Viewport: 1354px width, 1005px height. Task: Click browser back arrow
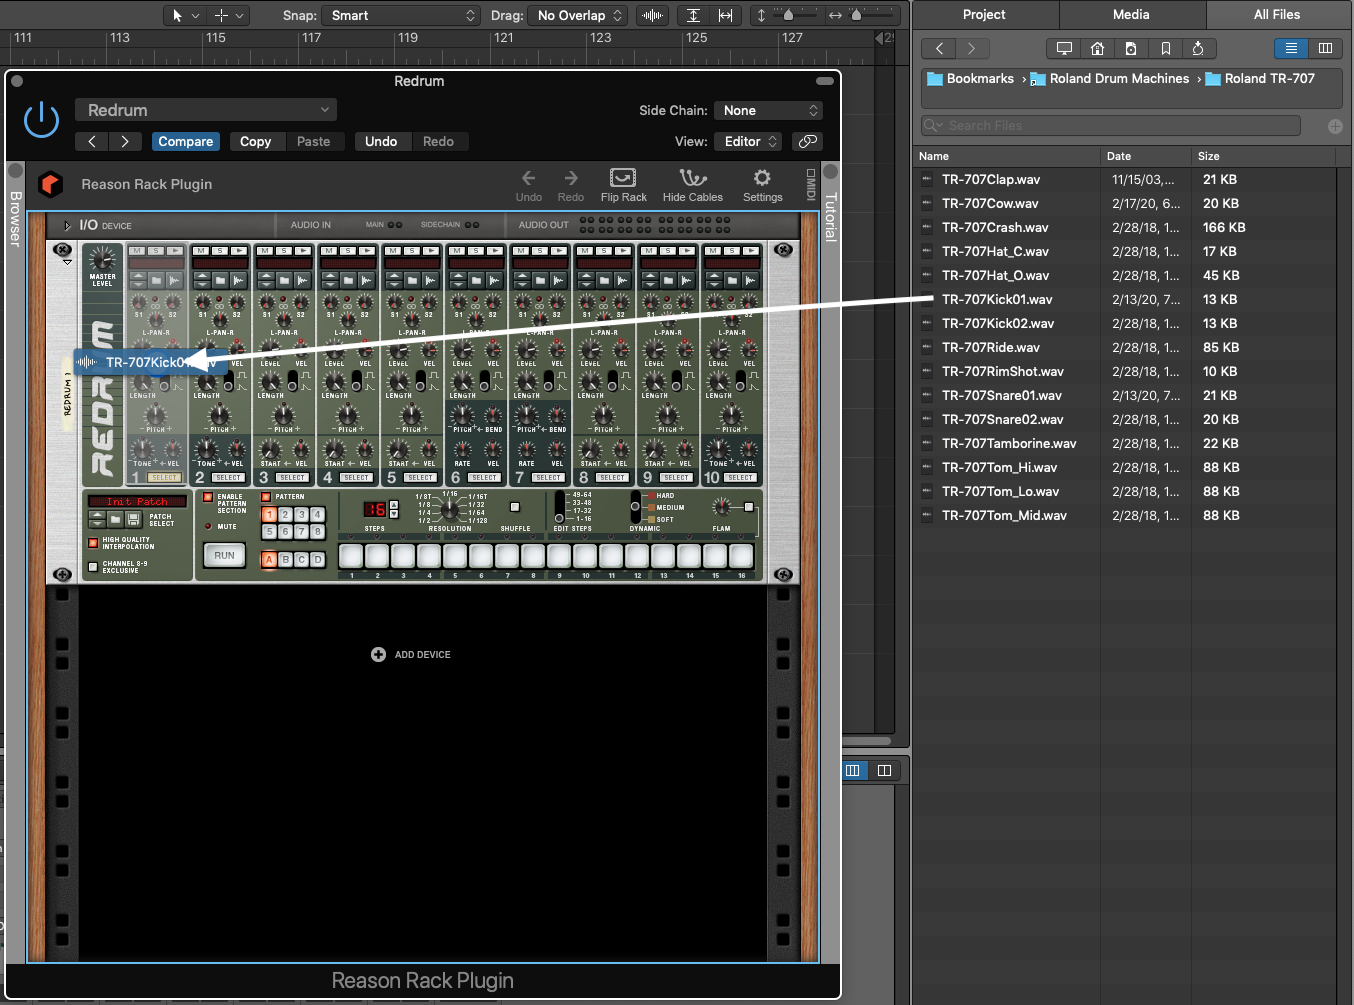938,48
